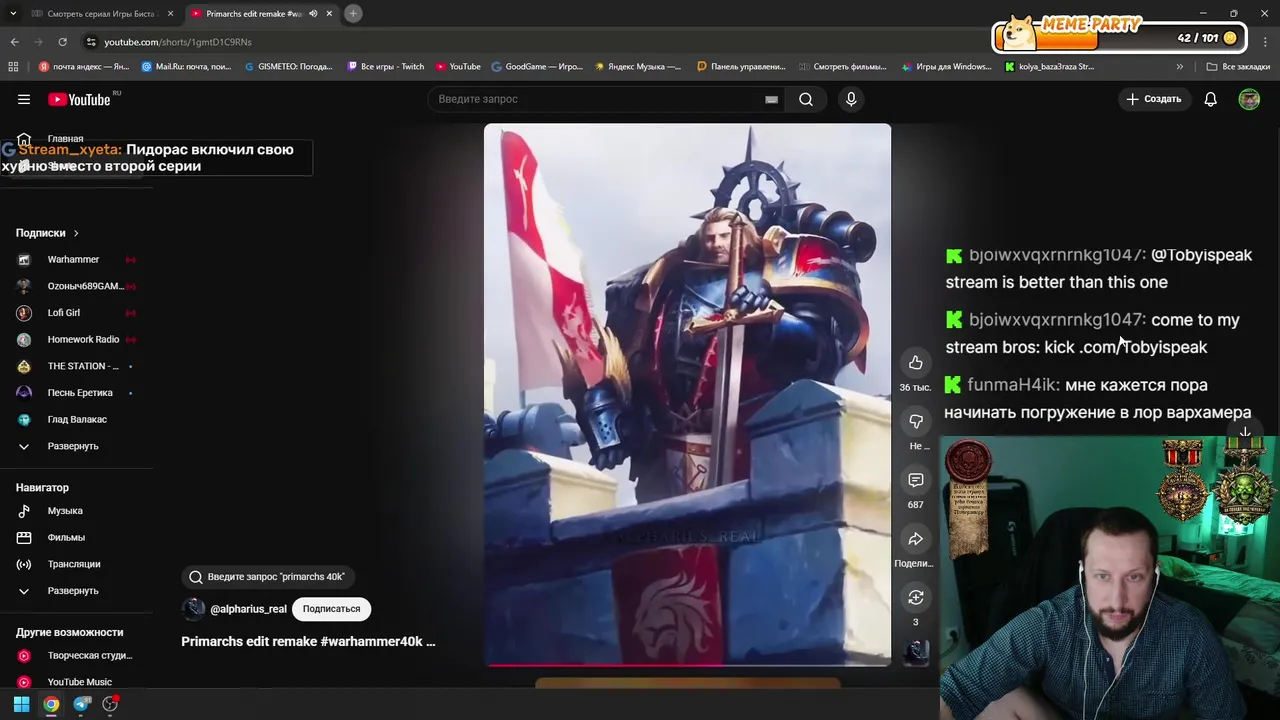Close the Primarchs edit remake tab
The height and width of the screenshot is (720, 1280).
[329, 14]
